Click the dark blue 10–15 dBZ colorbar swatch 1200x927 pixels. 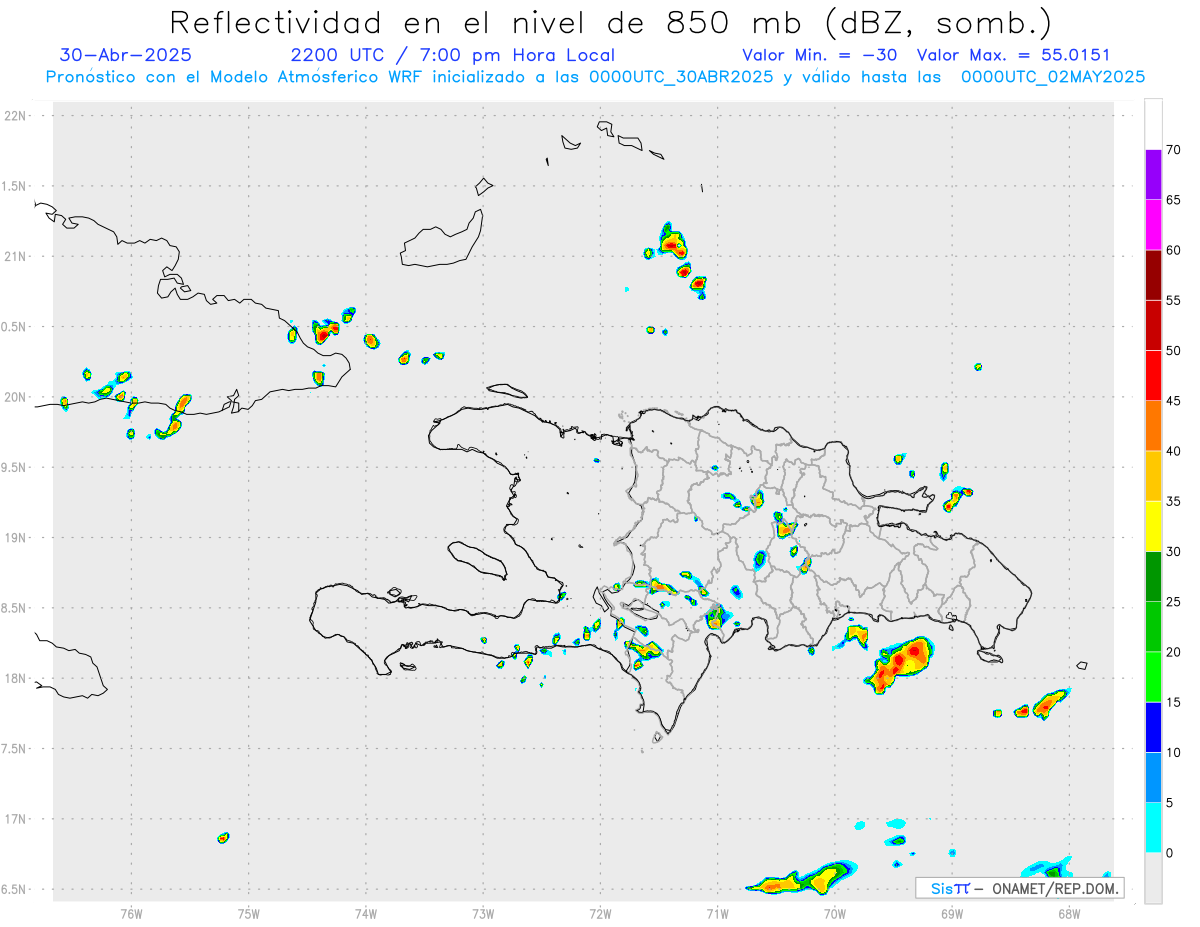(1153, 727)
